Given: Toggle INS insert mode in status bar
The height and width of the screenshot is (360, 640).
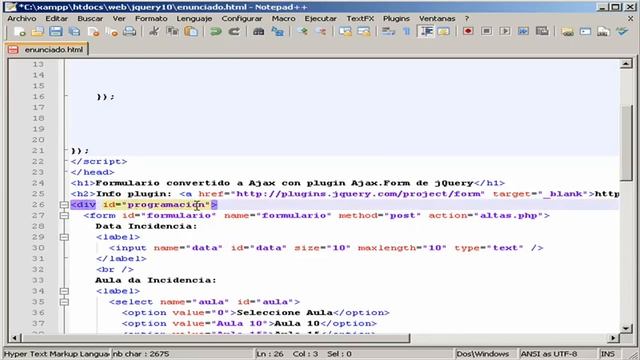Looking at the screenshot, I should 608,354.
